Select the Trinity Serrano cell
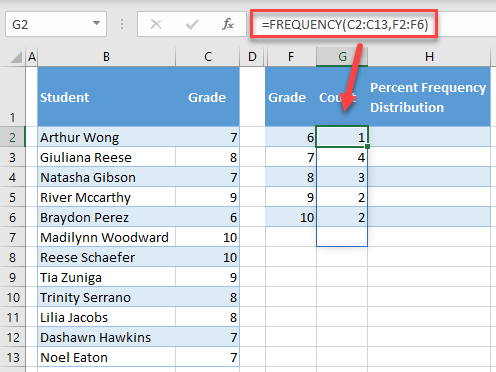The height and width of the screenshot is (372, 496). 106,297
